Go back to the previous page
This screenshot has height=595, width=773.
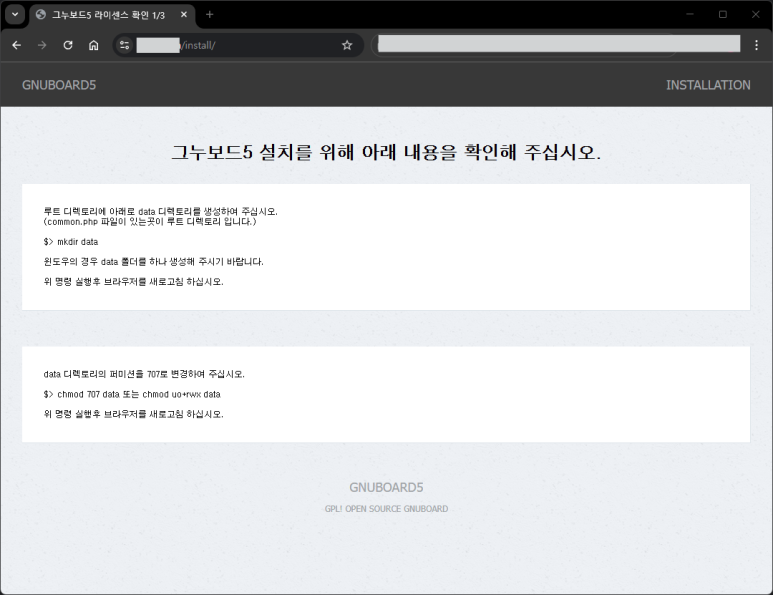[x=17, y=45]
